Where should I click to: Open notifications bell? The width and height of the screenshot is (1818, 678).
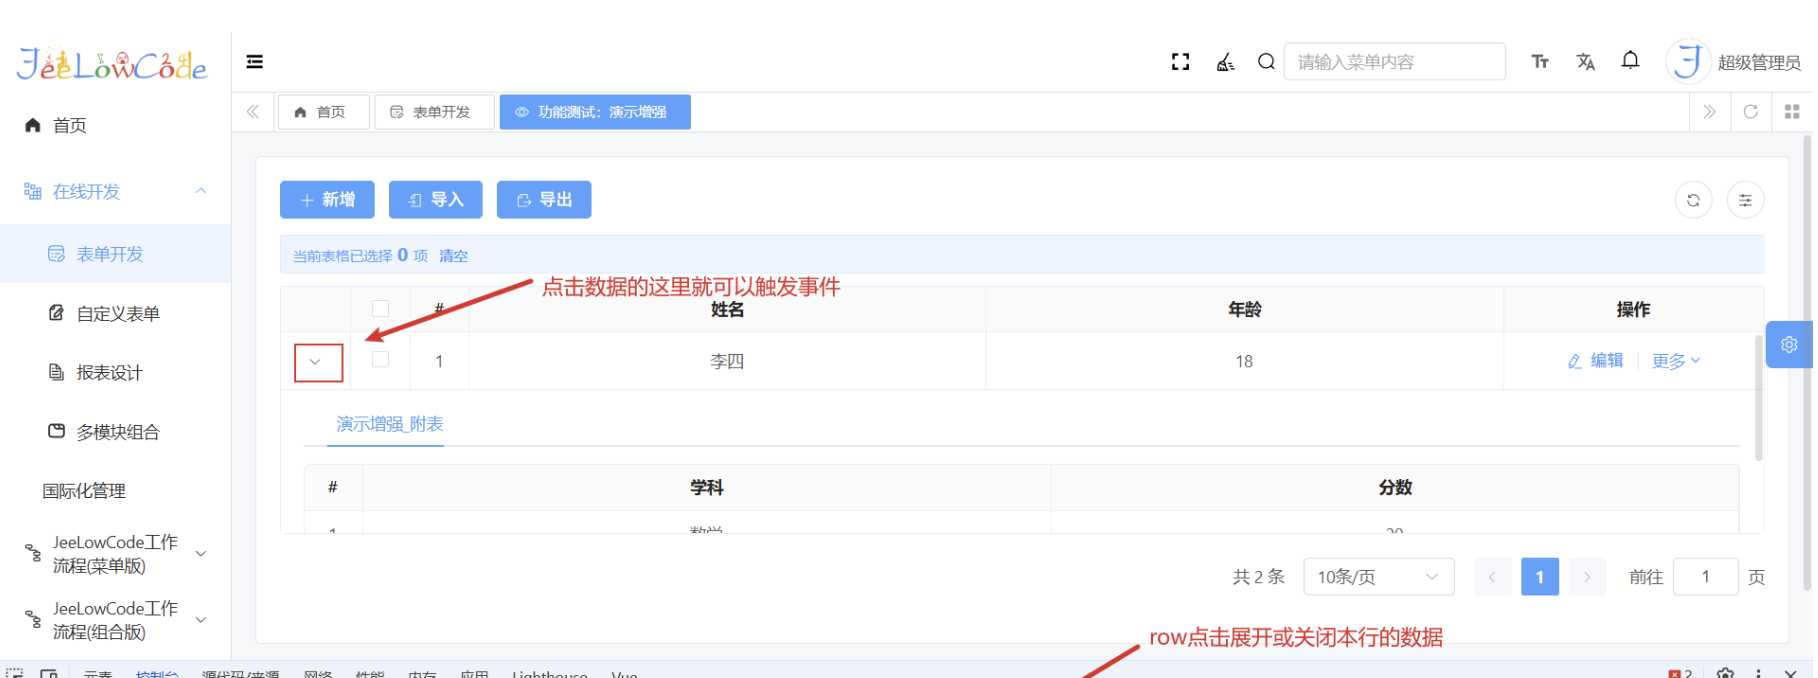pyautogui.click(x=1630, y=61)
